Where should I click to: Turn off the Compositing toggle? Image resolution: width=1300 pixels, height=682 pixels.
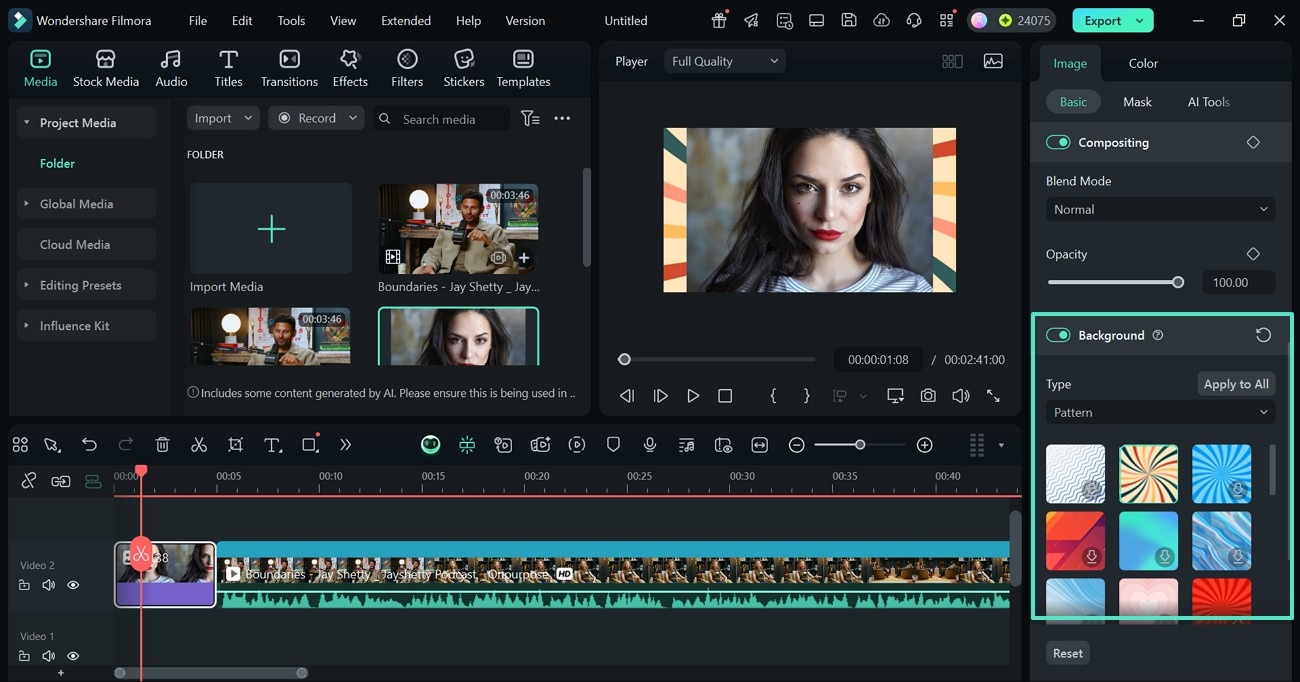coord(1058,143)
